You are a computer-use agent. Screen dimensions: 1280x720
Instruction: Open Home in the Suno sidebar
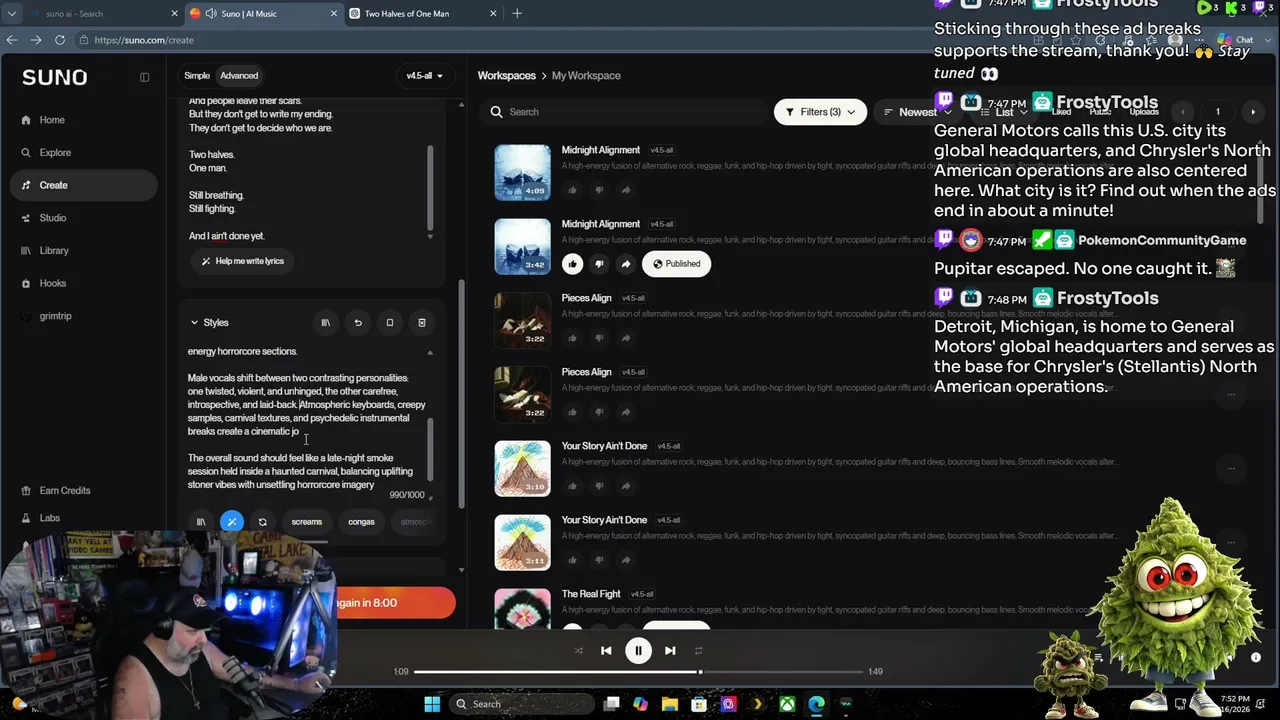(51, 120)
